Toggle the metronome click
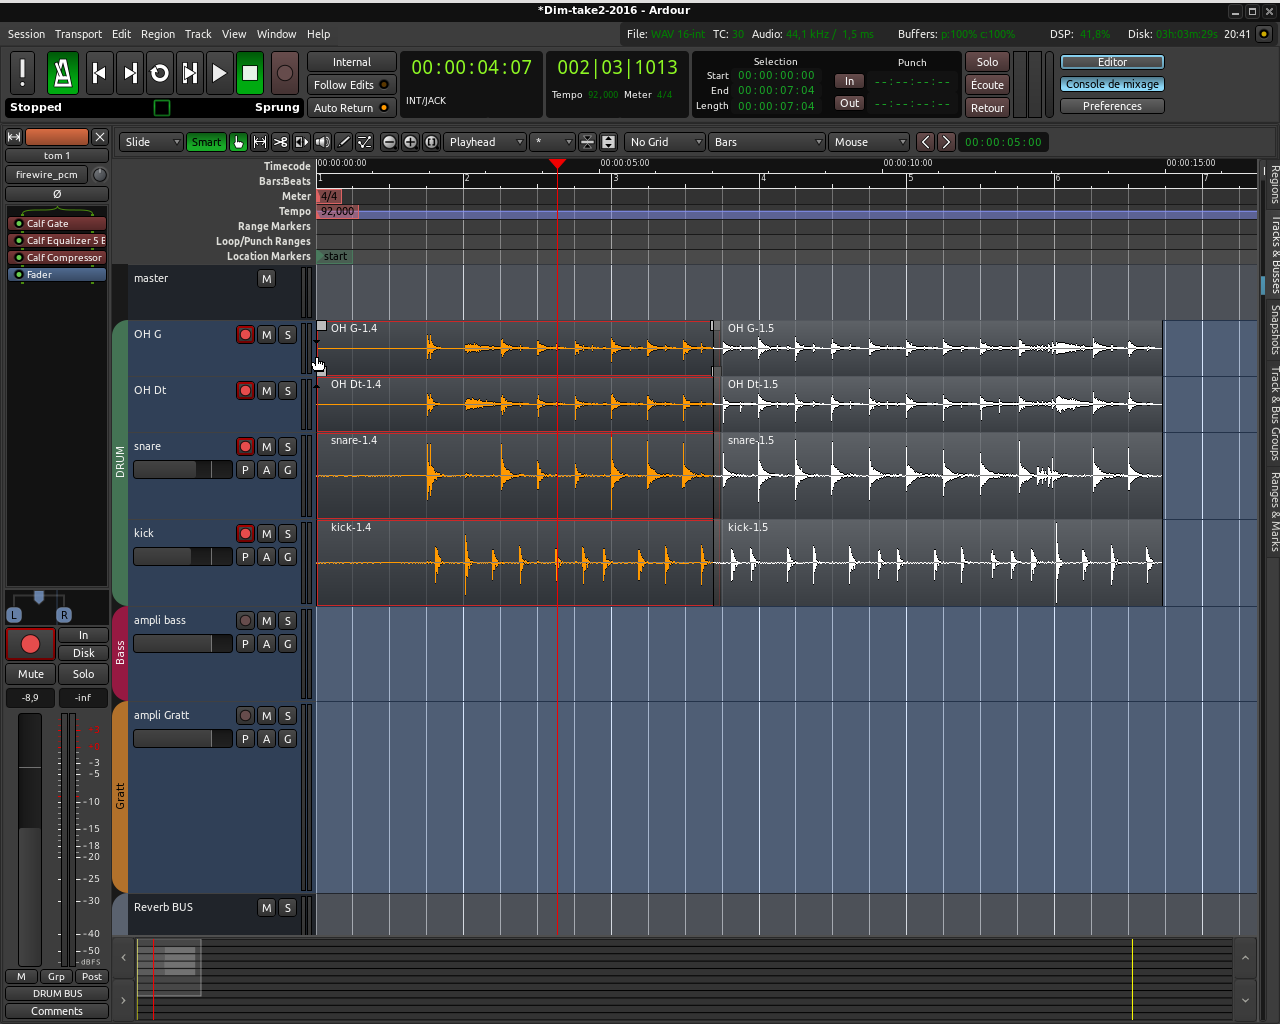The width and height of the screenshot is (1280, 1024). pos(63,73)
